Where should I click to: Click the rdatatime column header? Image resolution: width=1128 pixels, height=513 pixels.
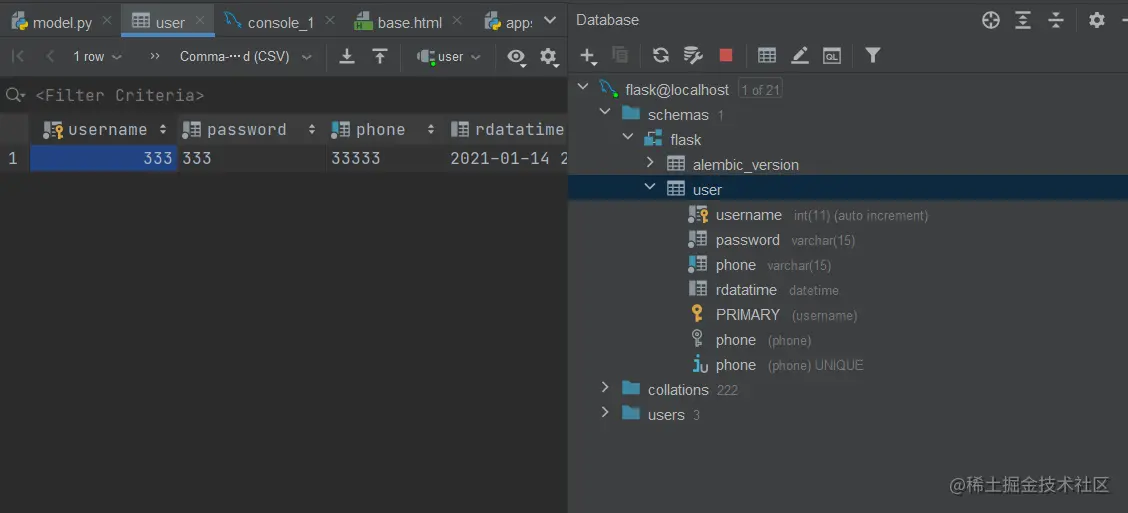pyautogui.click(x=507, y=130)
